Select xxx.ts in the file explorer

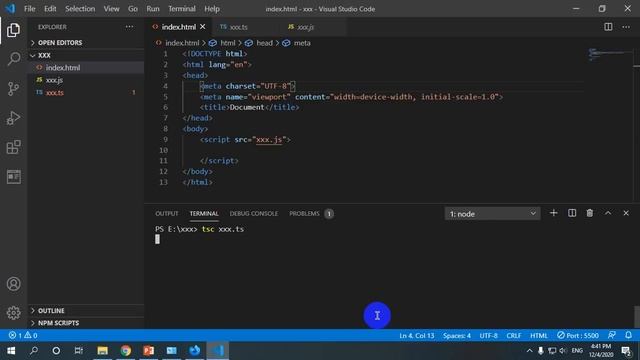[86, 93]
